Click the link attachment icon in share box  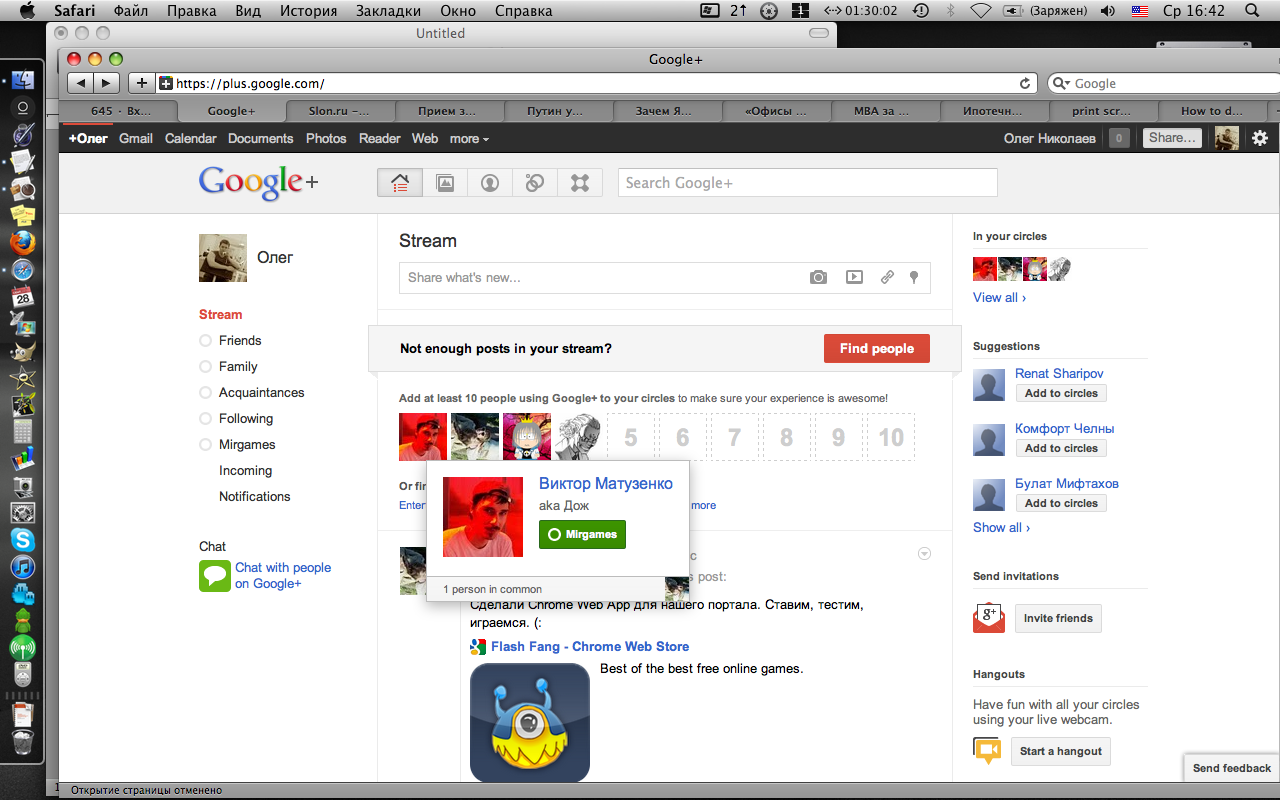887,278
